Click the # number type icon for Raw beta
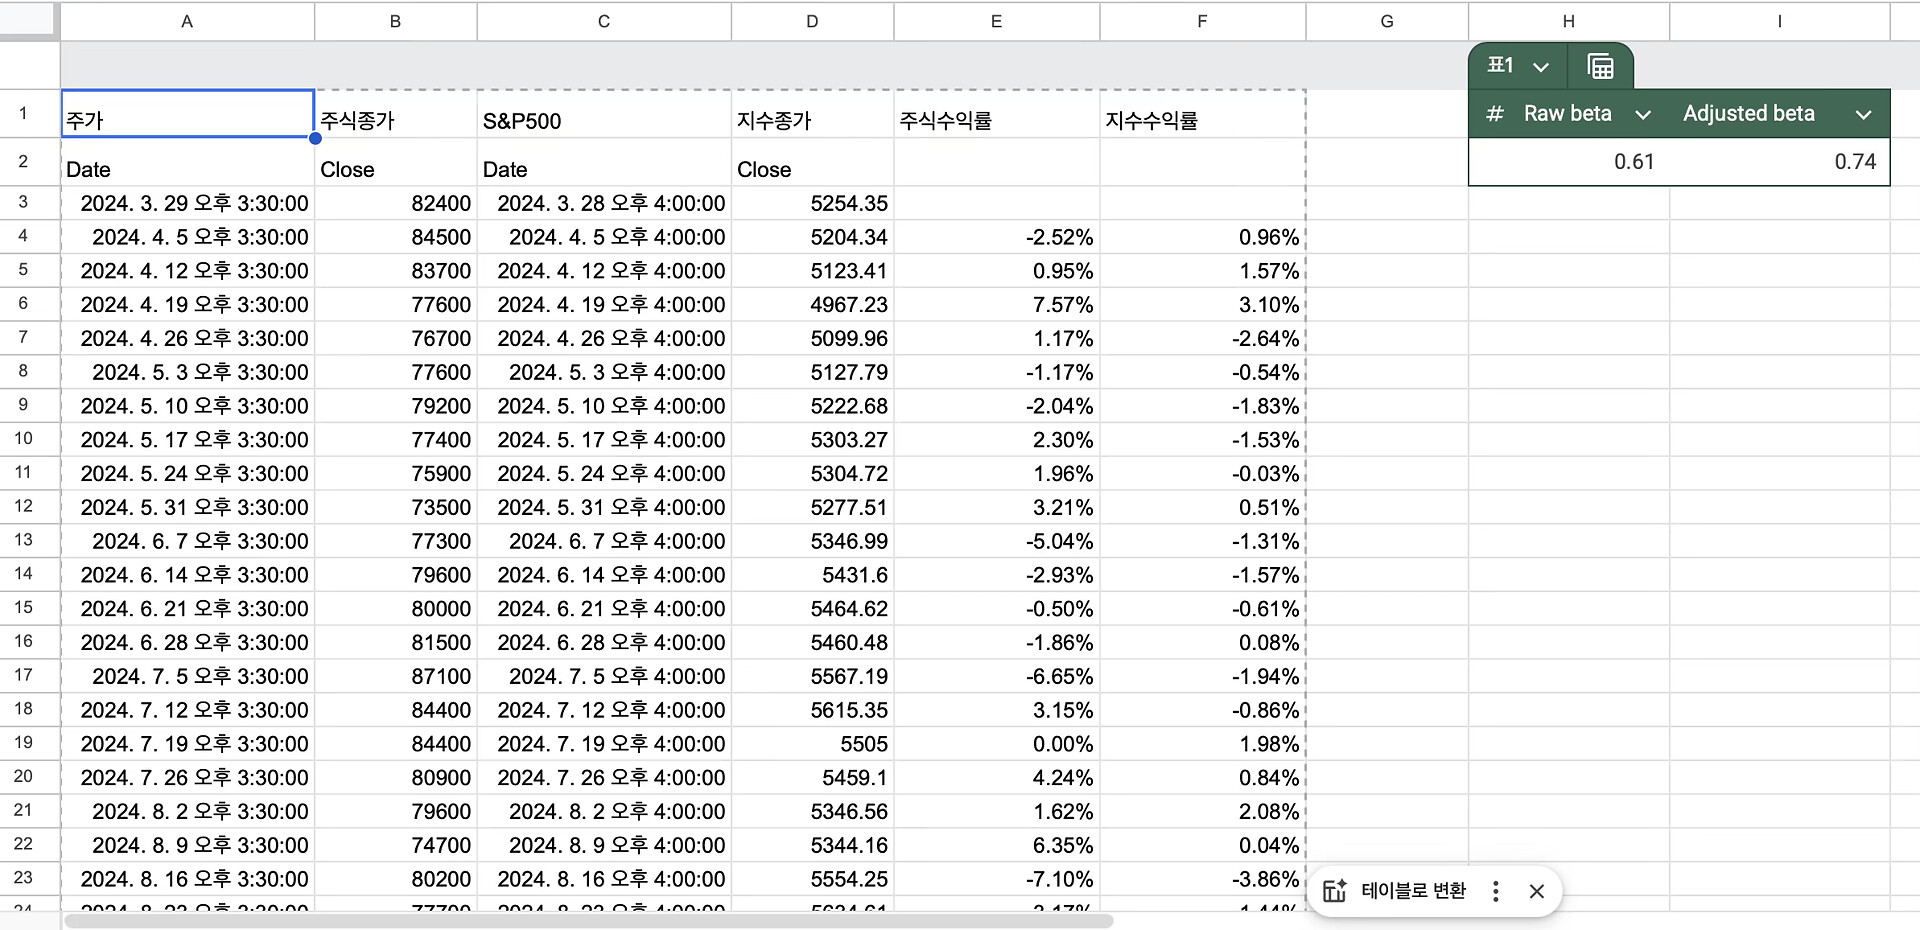This screenshot has height=930, width=1920. coord(1494,114)
